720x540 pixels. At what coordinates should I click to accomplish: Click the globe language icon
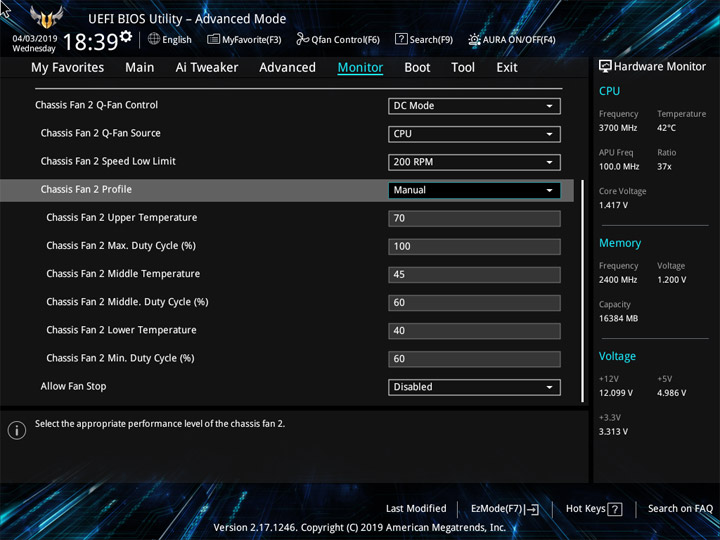coord(154,39)
